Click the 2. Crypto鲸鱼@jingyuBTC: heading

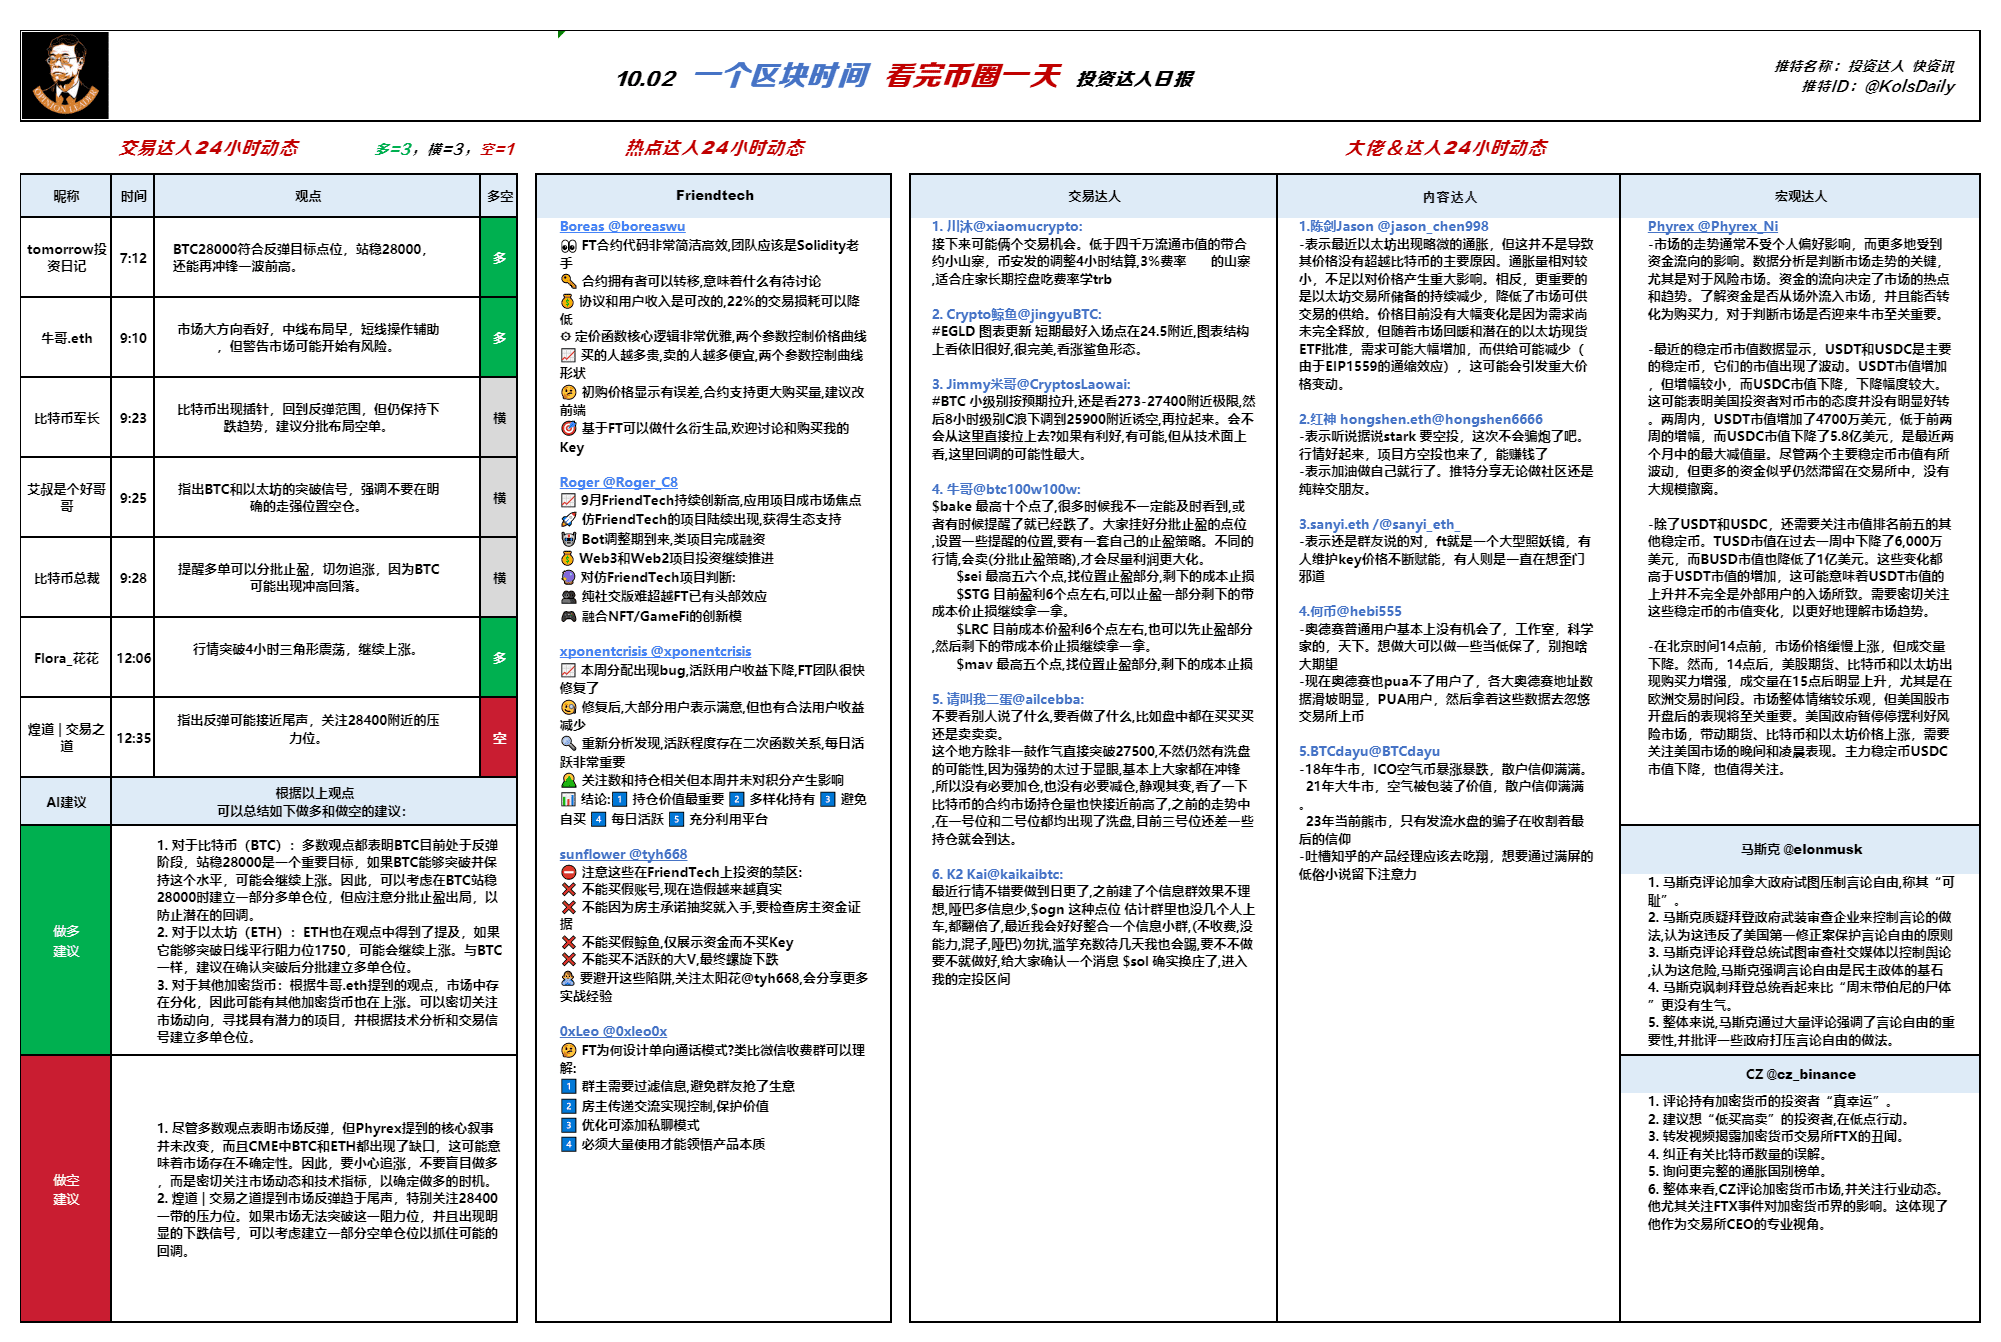1016,314
